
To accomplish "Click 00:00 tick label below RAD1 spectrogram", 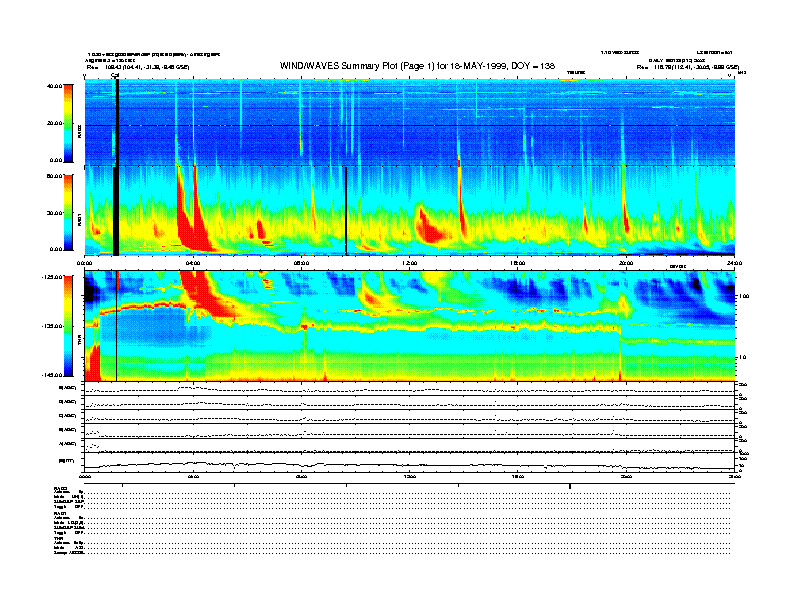I will click(x=84, y=263).
